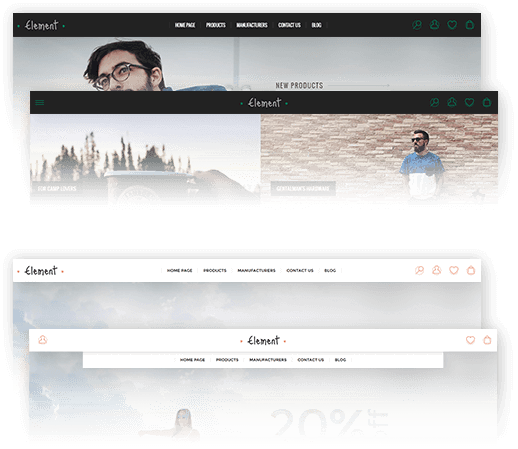Open the camping truck banner image
This screenshot has width=518, height=449.
(x=145, y=159)
